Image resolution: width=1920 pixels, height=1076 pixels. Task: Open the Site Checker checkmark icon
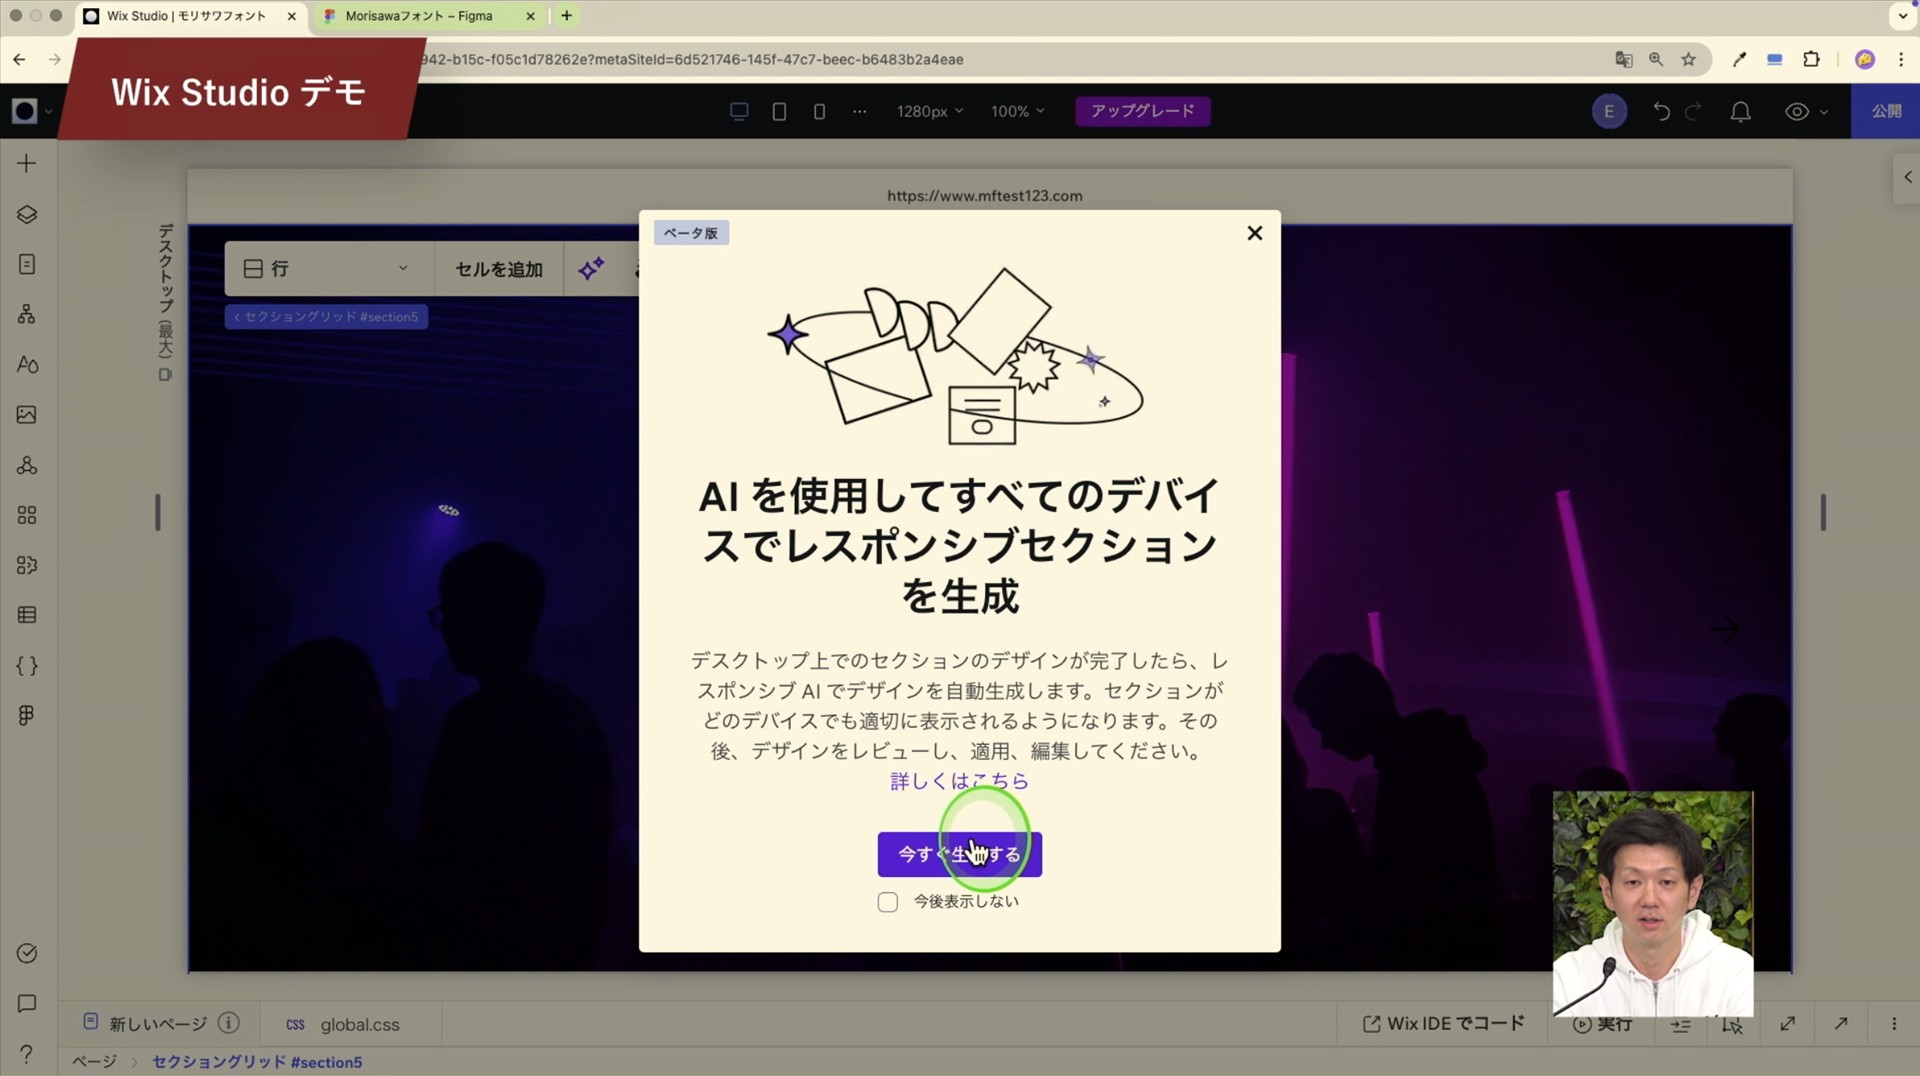[x=27, y=953]
